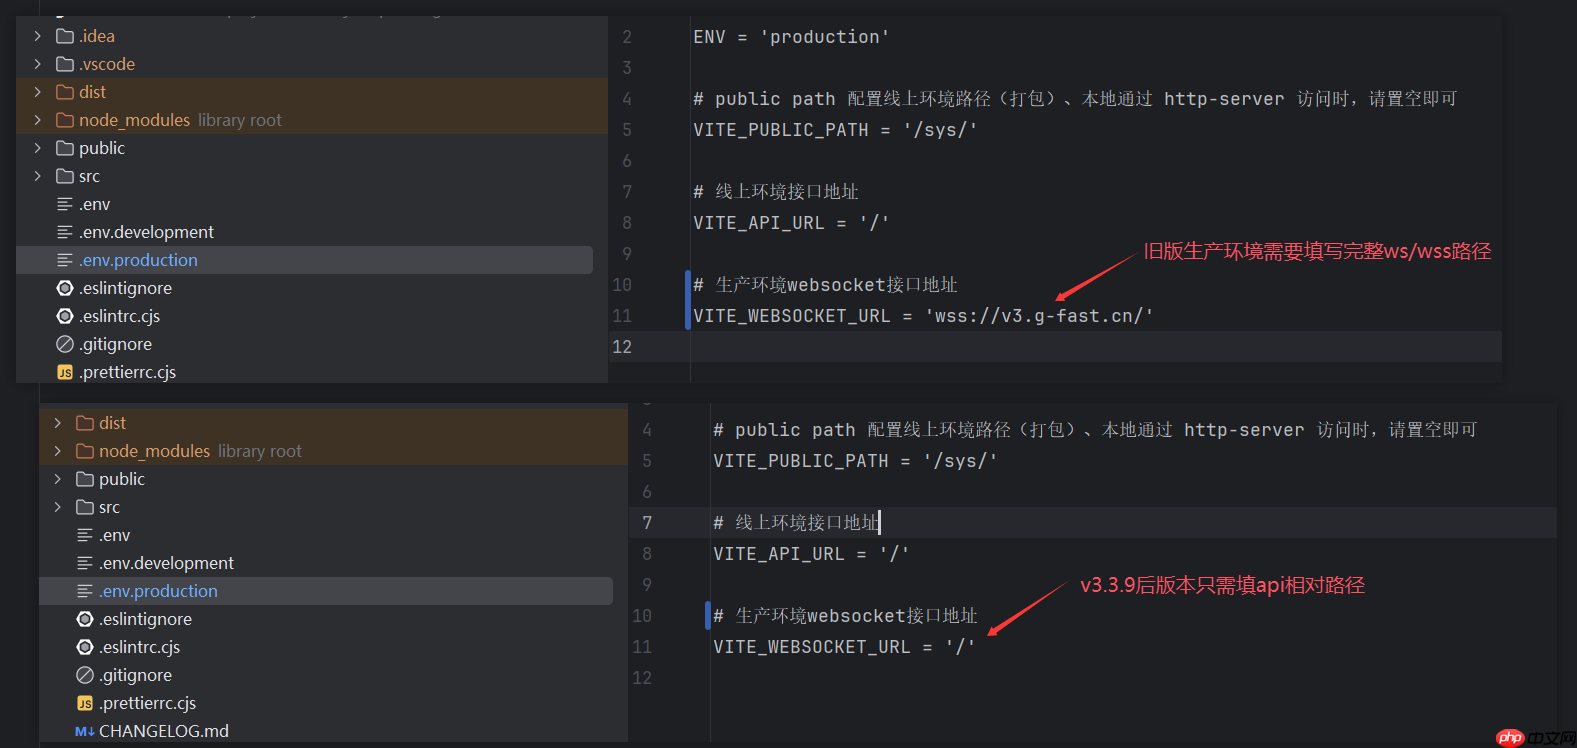Click the src folder icon in upper tree
This screenshot has height=748, width=1577.
click(65, 176)
